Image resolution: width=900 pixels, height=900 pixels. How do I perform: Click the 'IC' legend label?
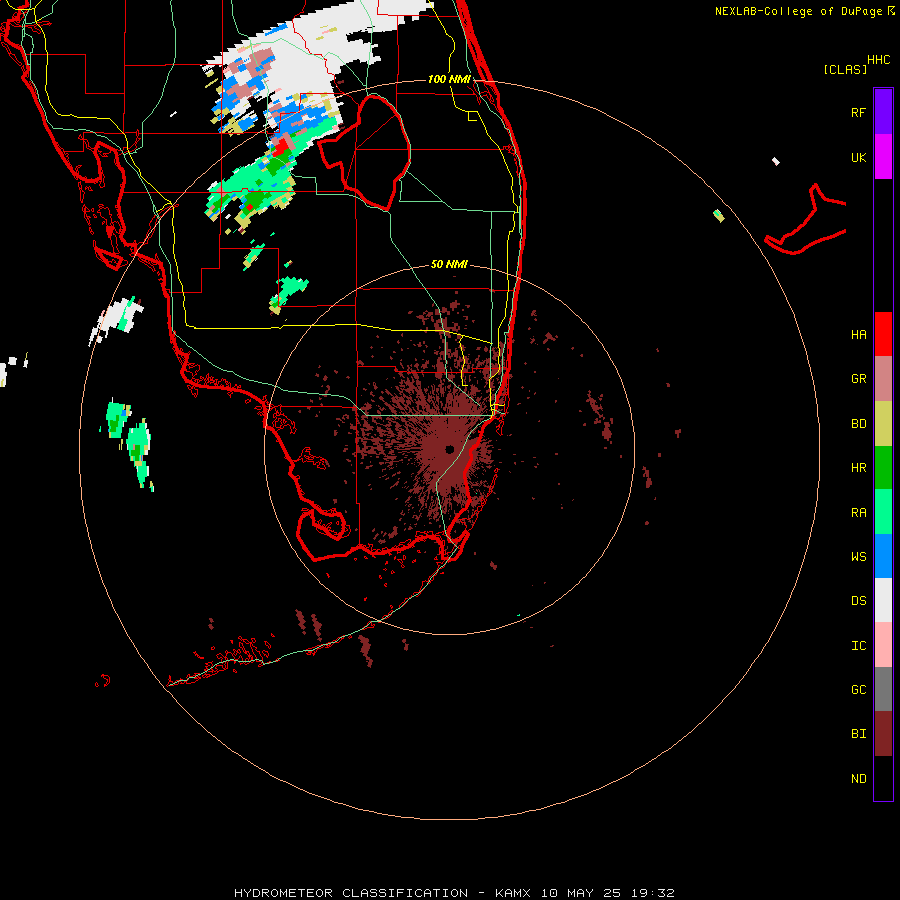click(858, 646)
